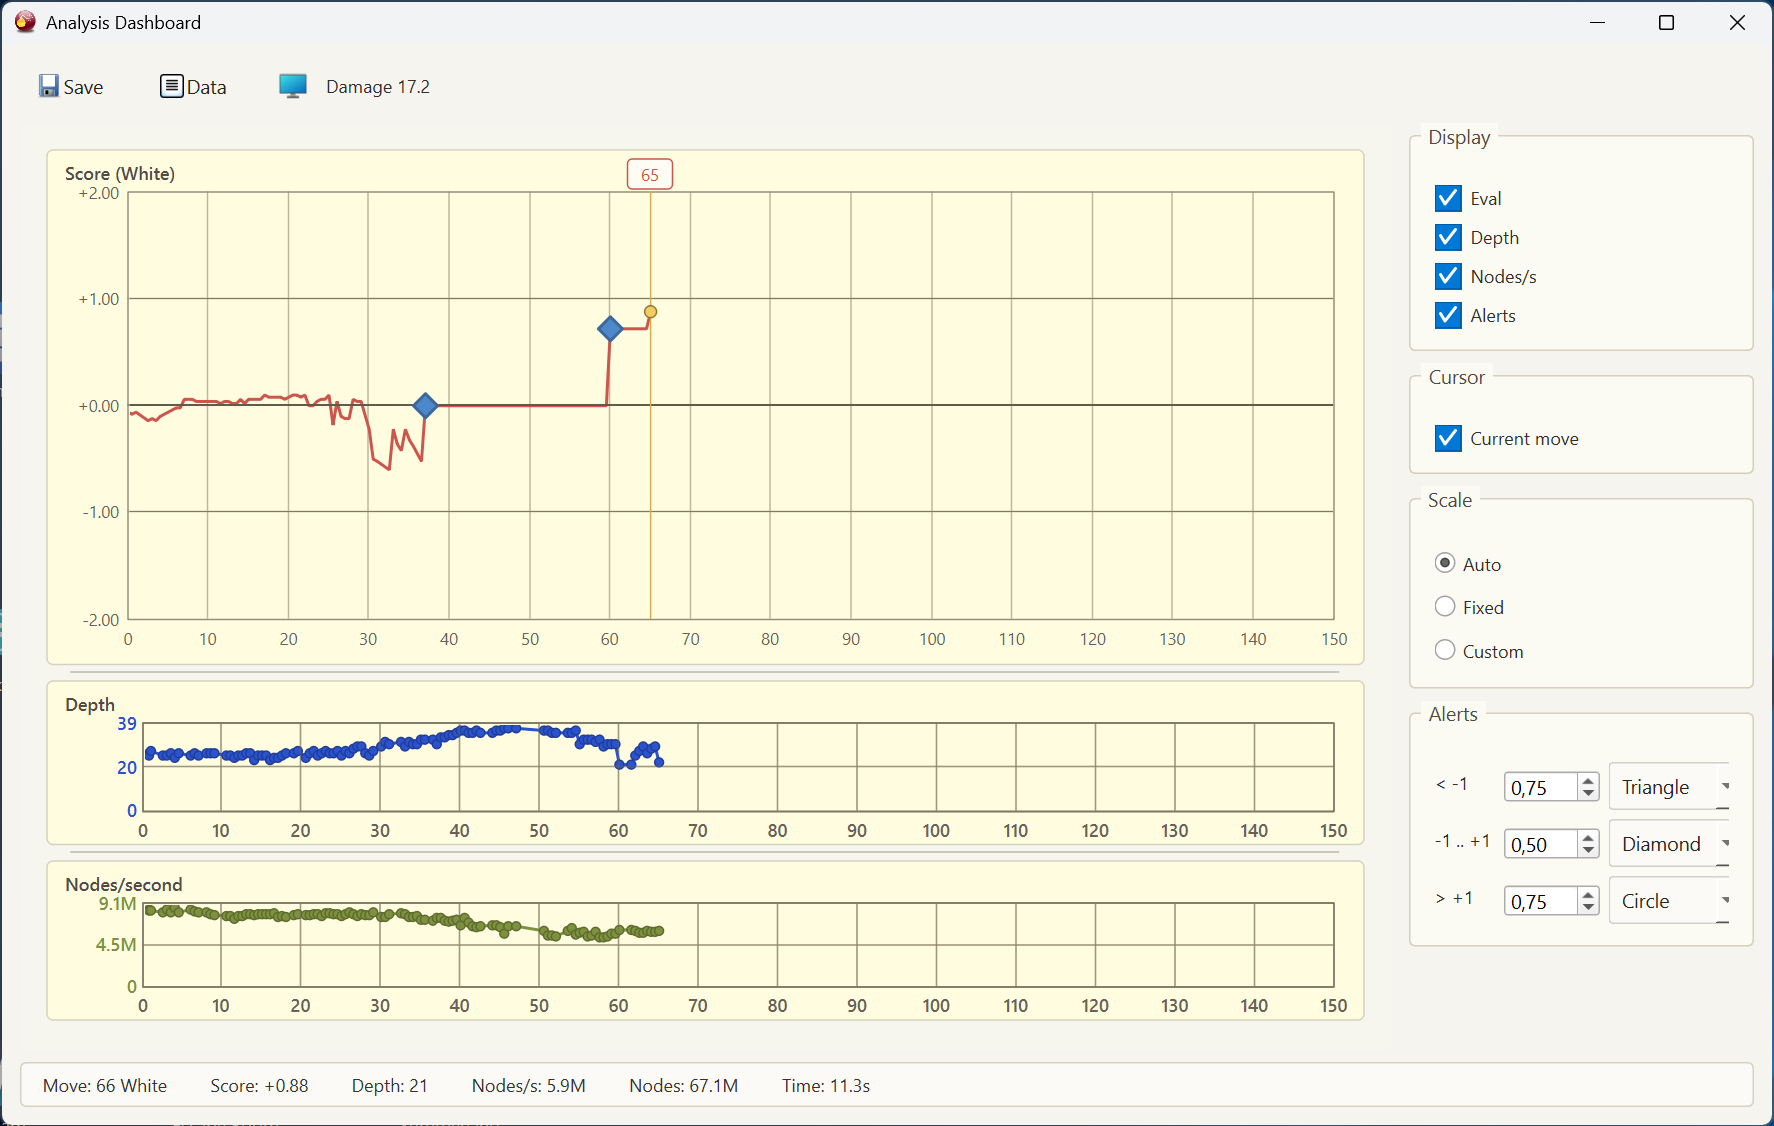Image resolution: width=1774 pixels, height=1126 pixels.
Task: Click the 0,50 alert threshold field
Action: [1541, 845]
